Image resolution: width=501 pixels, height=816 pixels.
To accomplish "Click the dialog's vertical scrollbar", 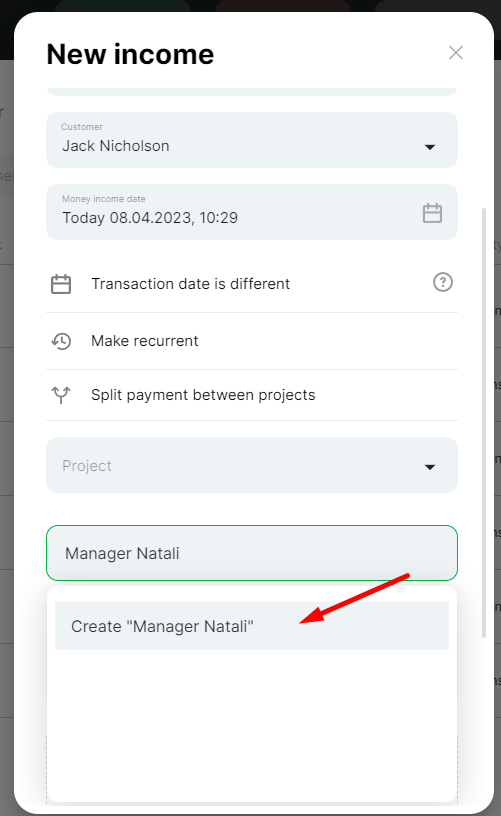I will (x=484, y=423).
